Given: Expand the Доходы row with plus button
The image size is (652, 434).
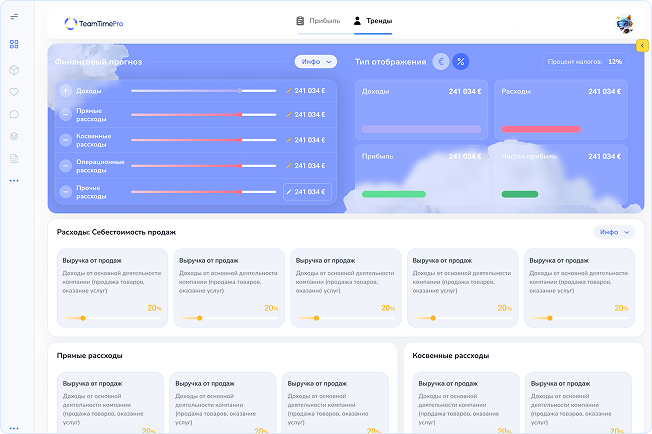Looking at the screenshot, I should [66, 91].
